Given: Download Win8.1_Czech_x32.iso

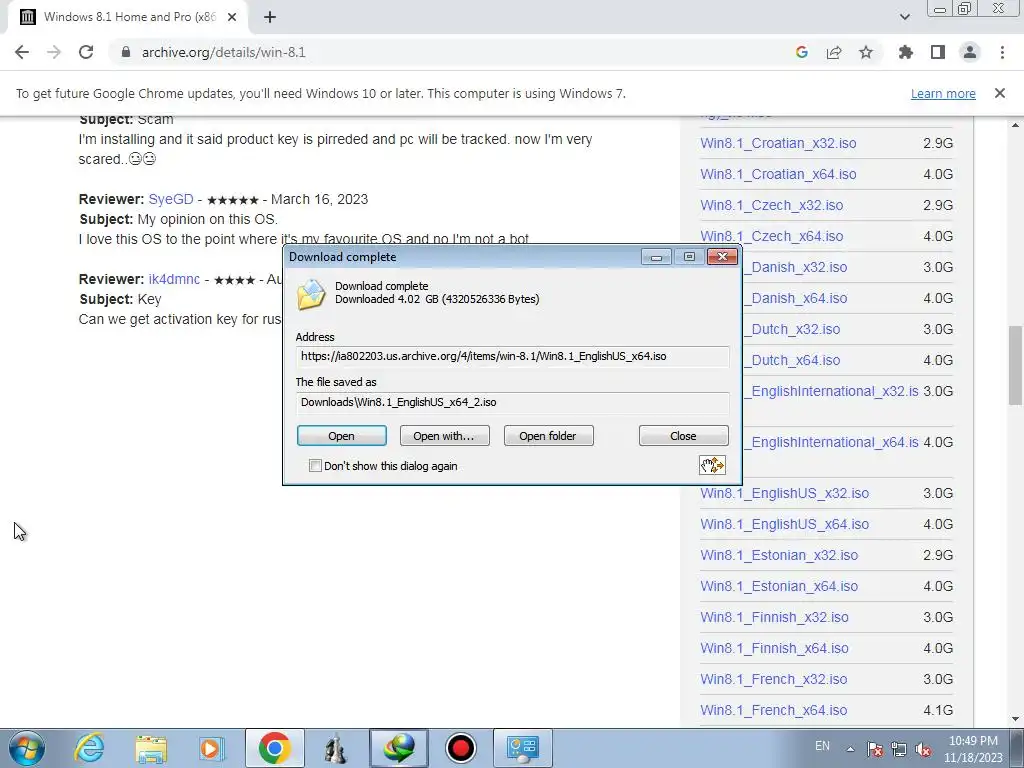Looking at the screenshot, I should click(x=772, y=205).
